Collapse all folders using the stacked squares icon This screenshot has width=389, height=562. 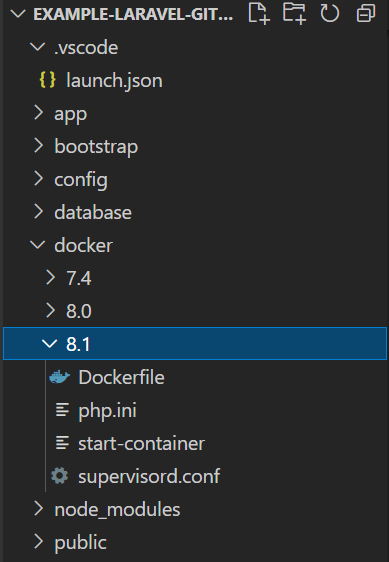(366, 14)
